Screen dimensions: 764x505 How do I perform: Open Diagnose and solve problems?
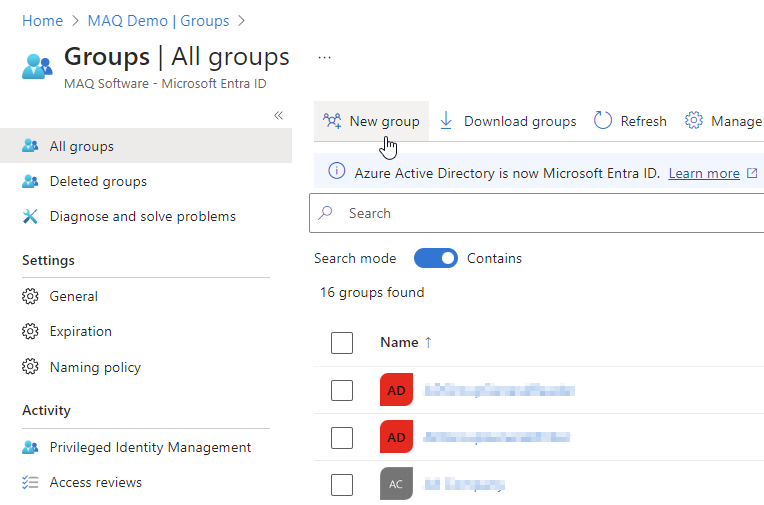pyautogui.click(x=142, y=216)
